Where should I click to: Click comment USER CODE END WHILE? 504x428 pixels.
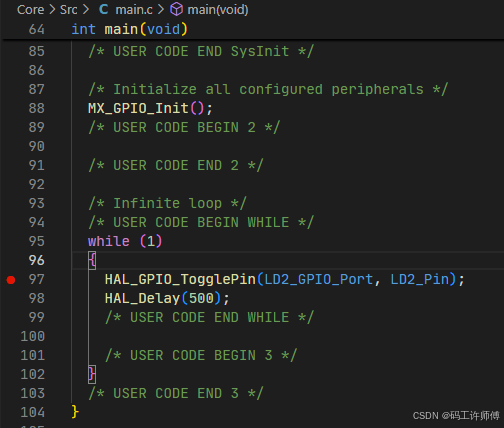(x=209, y=317)
